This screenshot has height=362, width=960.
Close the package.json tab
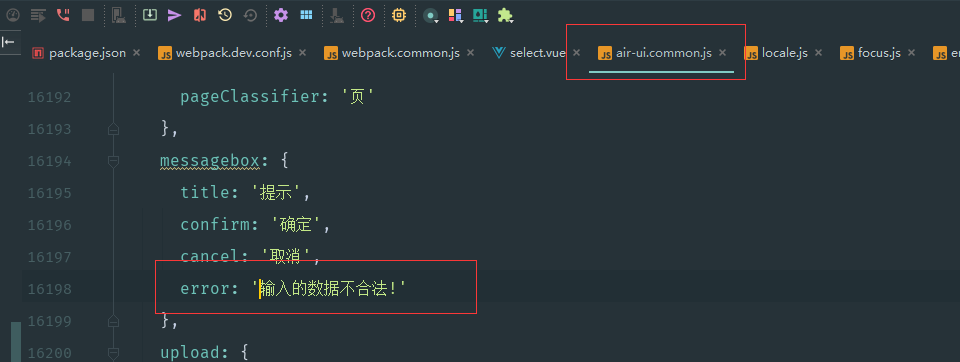pos(136,53)
